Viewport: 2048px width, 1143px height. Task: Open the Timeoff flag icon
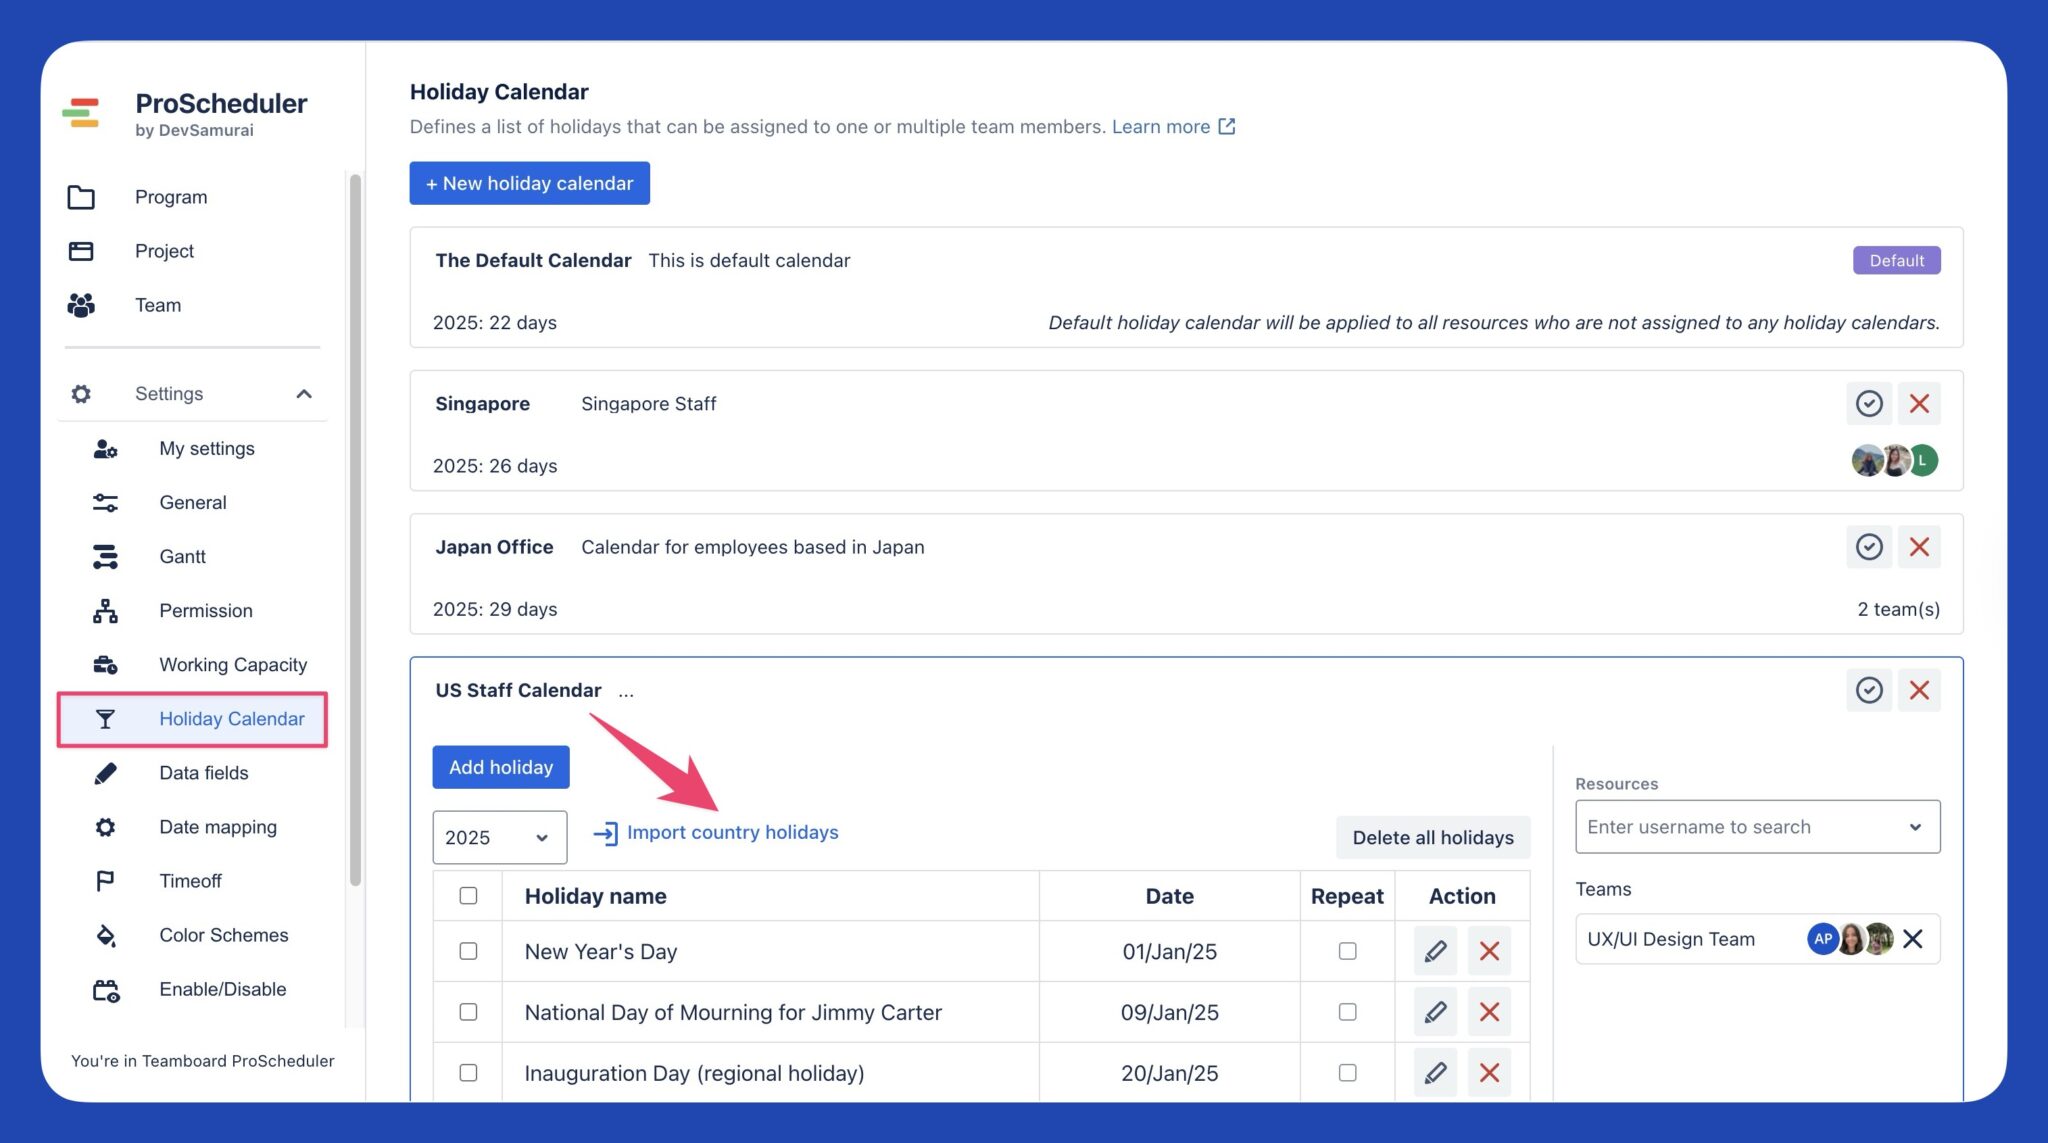(105, 880)
